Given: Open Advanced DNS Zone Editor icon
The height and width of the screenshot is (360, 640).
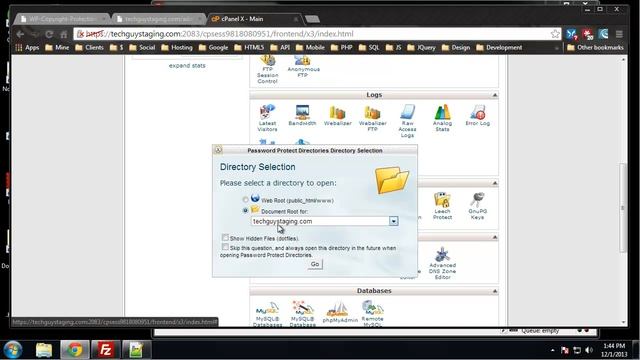Looking at the screenshot, I should [442, 263].
